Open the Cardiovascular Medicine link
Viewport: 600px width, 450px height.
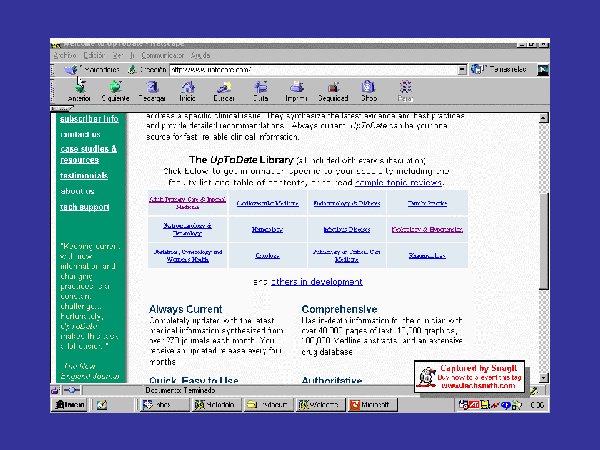click(x=267, y=203)
